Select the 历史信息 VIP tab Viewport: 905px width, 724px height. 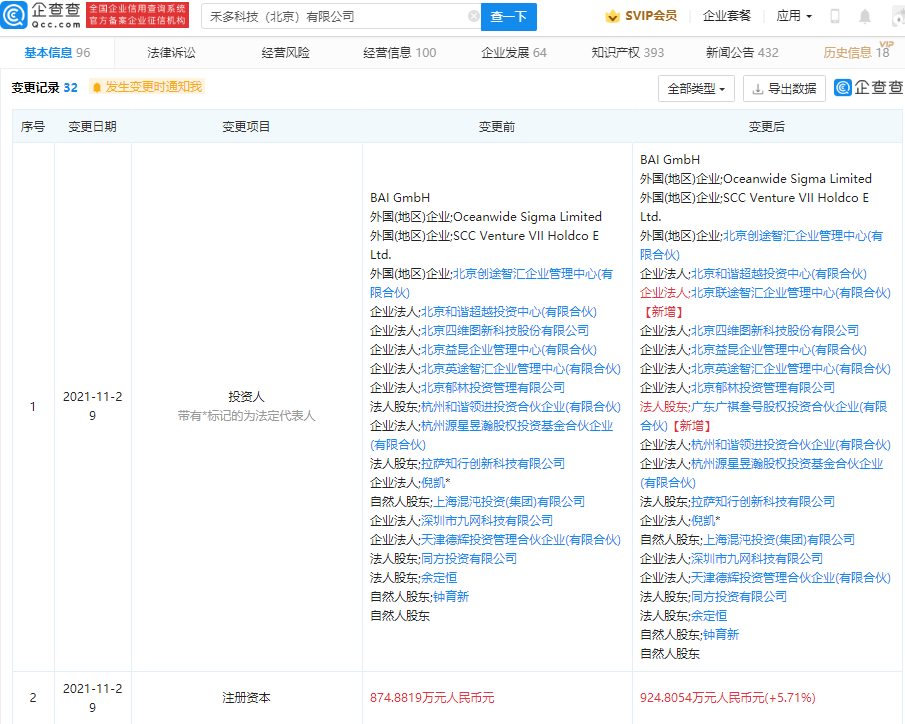858,51
